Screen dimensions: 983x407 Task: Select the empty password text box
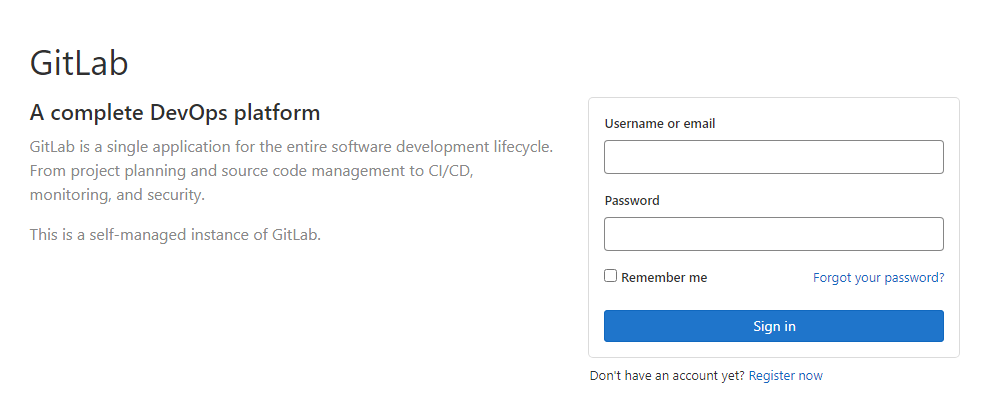tap(774, 234)
